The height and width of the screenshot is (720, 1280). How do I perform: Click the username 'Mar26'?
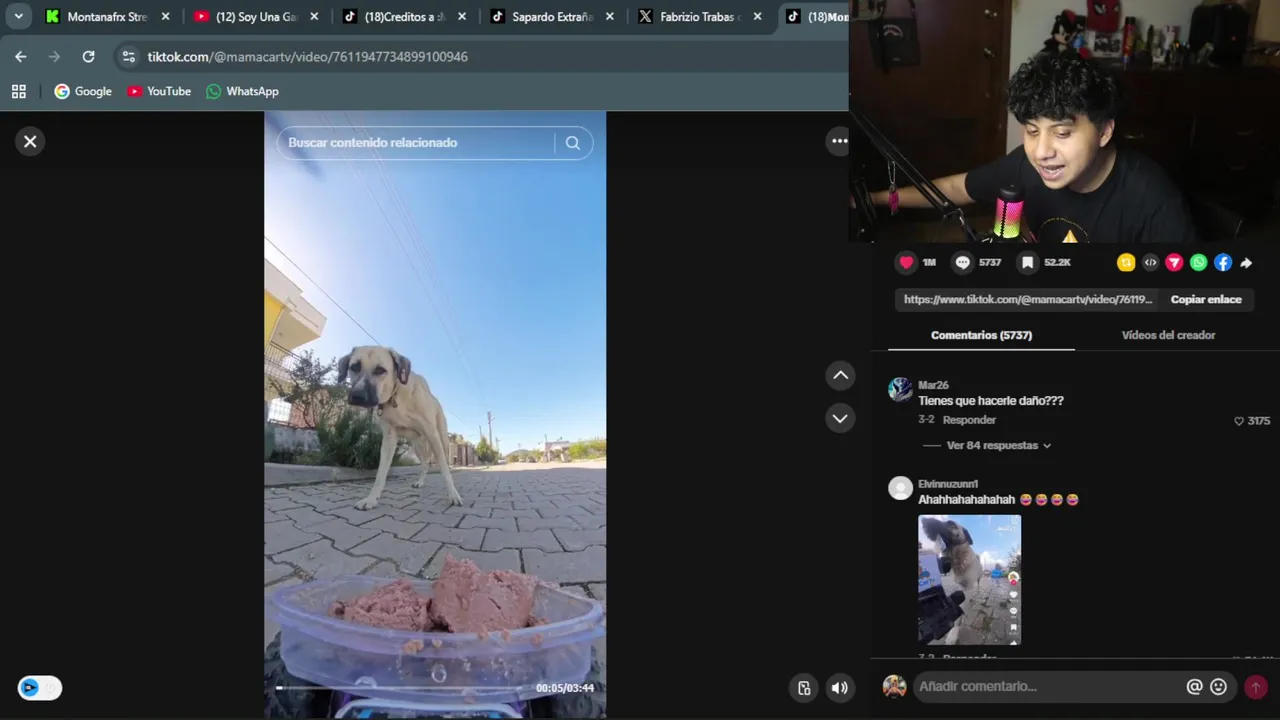coord(933,385)
